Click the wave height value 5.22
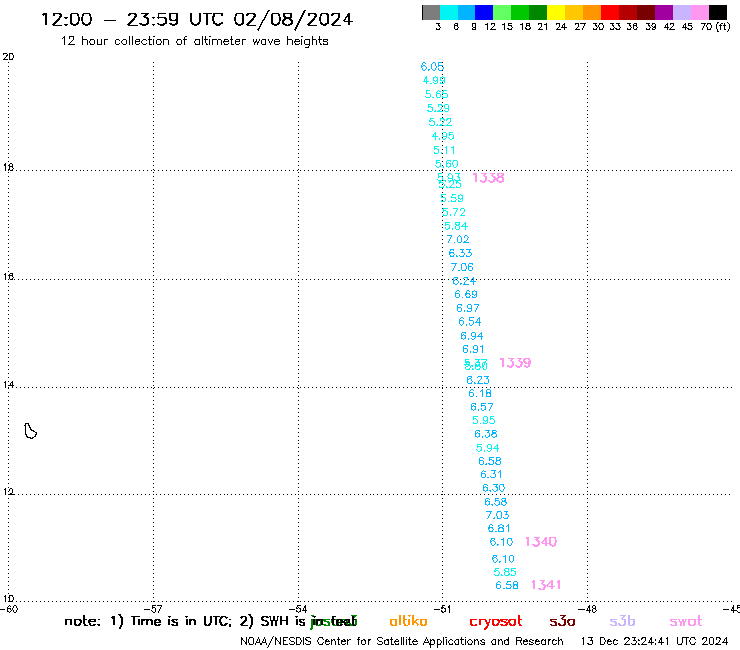The height and width of the screenshot is (650, 740). click(440, 122)
